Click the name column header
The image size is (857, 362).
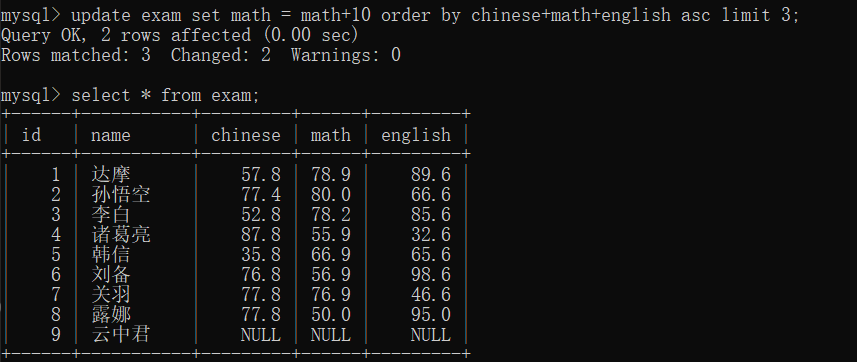111,135
